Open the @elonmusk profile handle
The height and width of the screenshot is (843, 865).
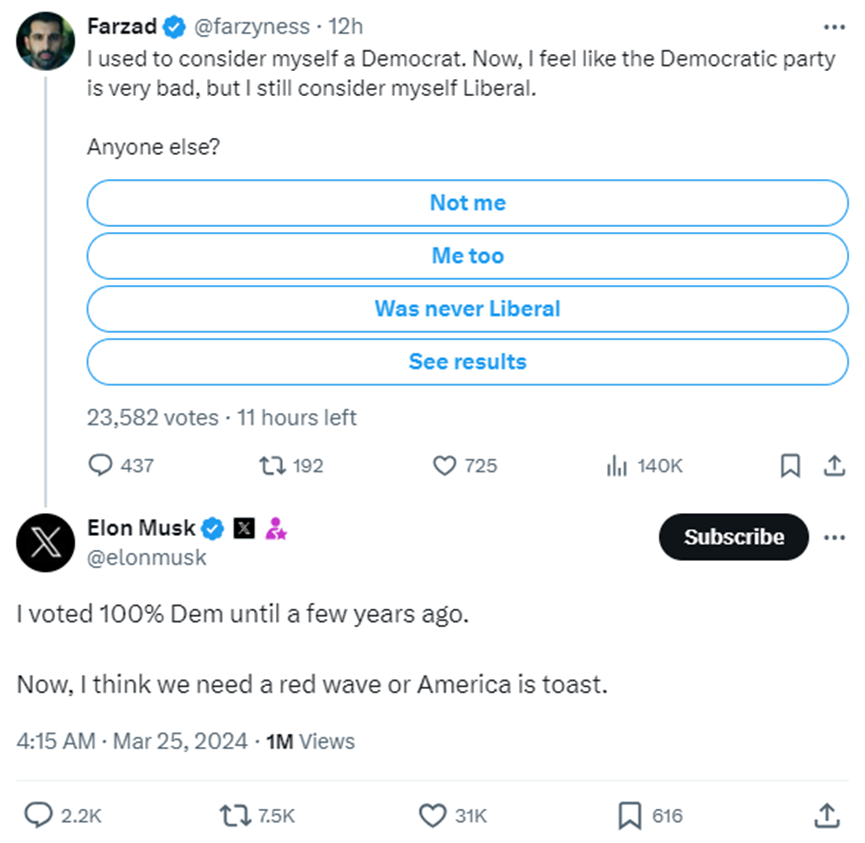tap(147, 558)
